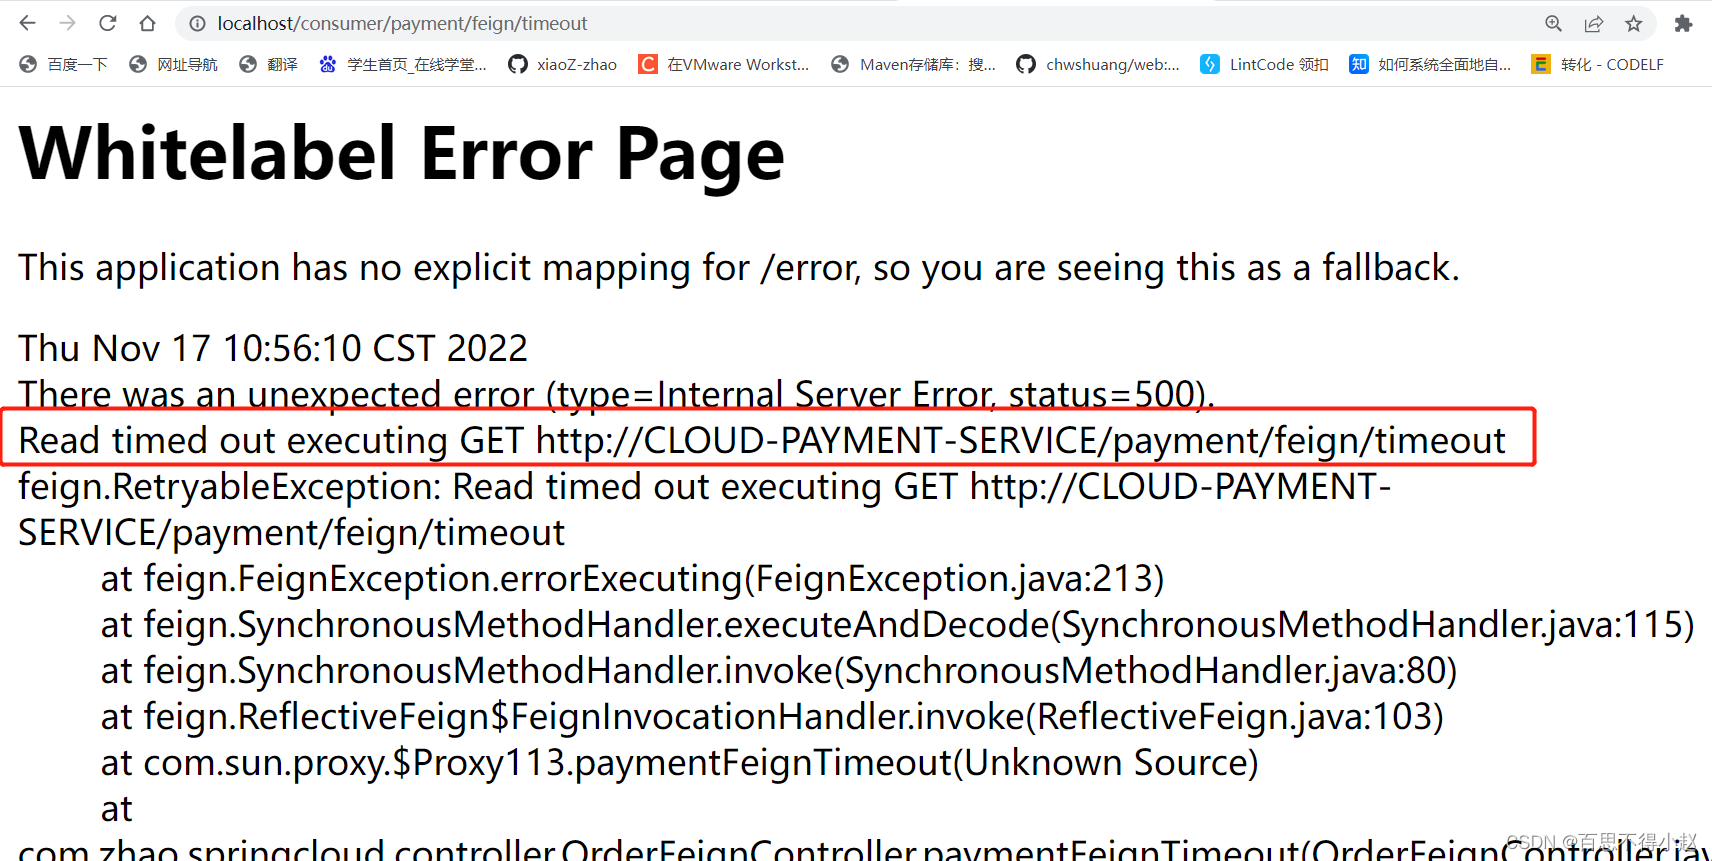Click the OrderFeignController.paymentFeignTimeout stack line
This screenshot has width=1712, height=861.
pyautogui.click(x=865, y=849)
